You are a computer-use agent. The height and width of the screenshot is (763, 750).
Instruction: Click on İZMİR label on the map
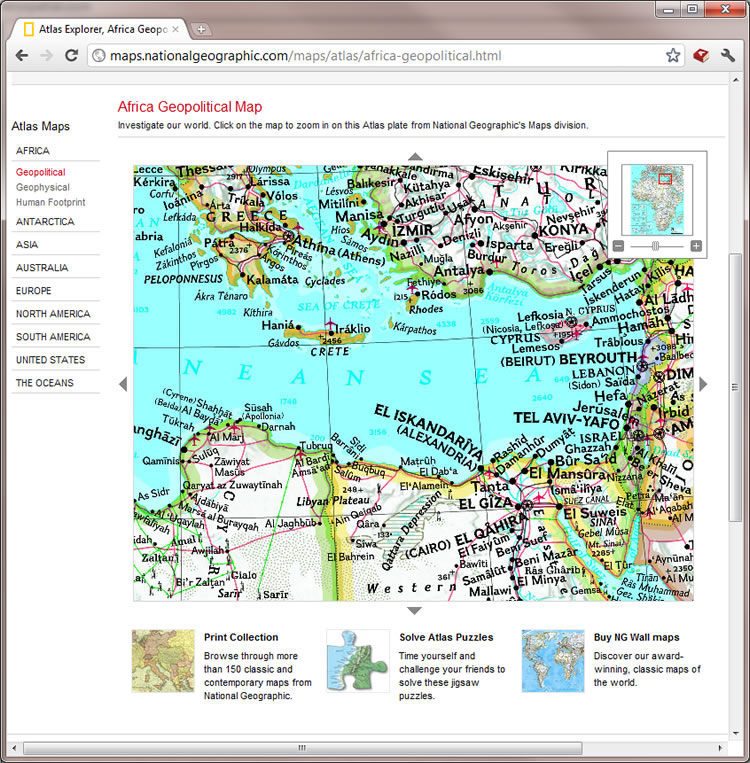tap(413, 230)
